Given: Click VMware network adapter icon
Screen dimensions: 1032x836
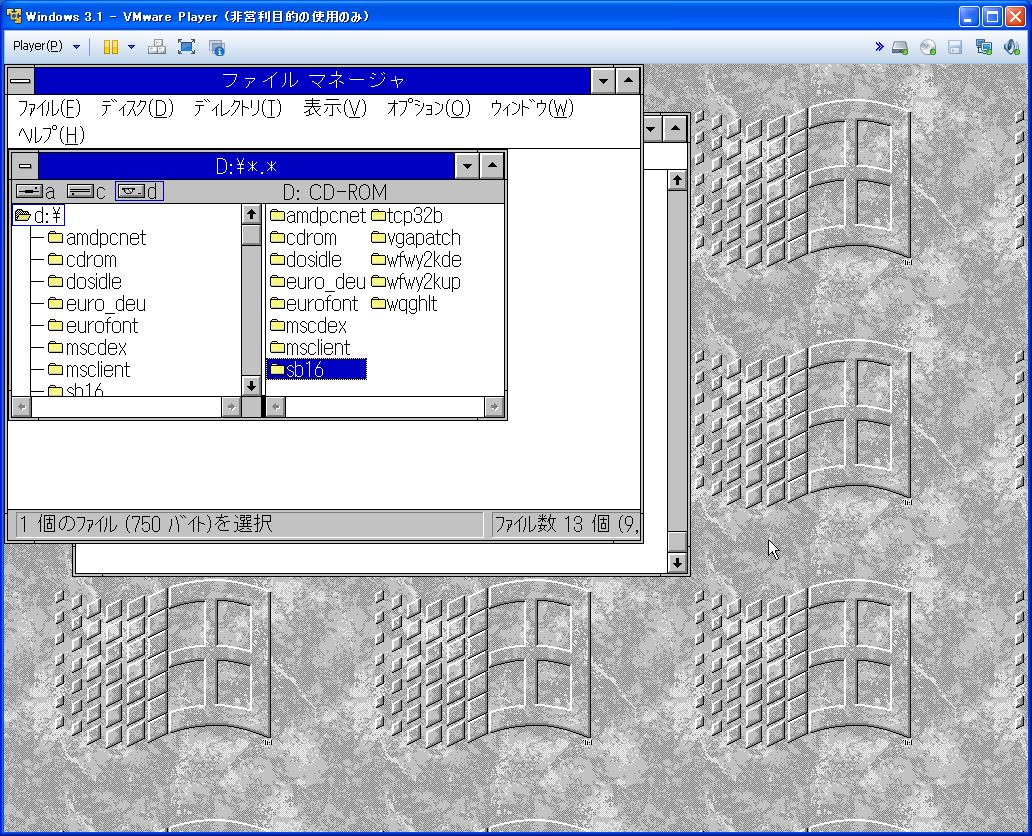Looking at the screenshot, I should (984, 47).
